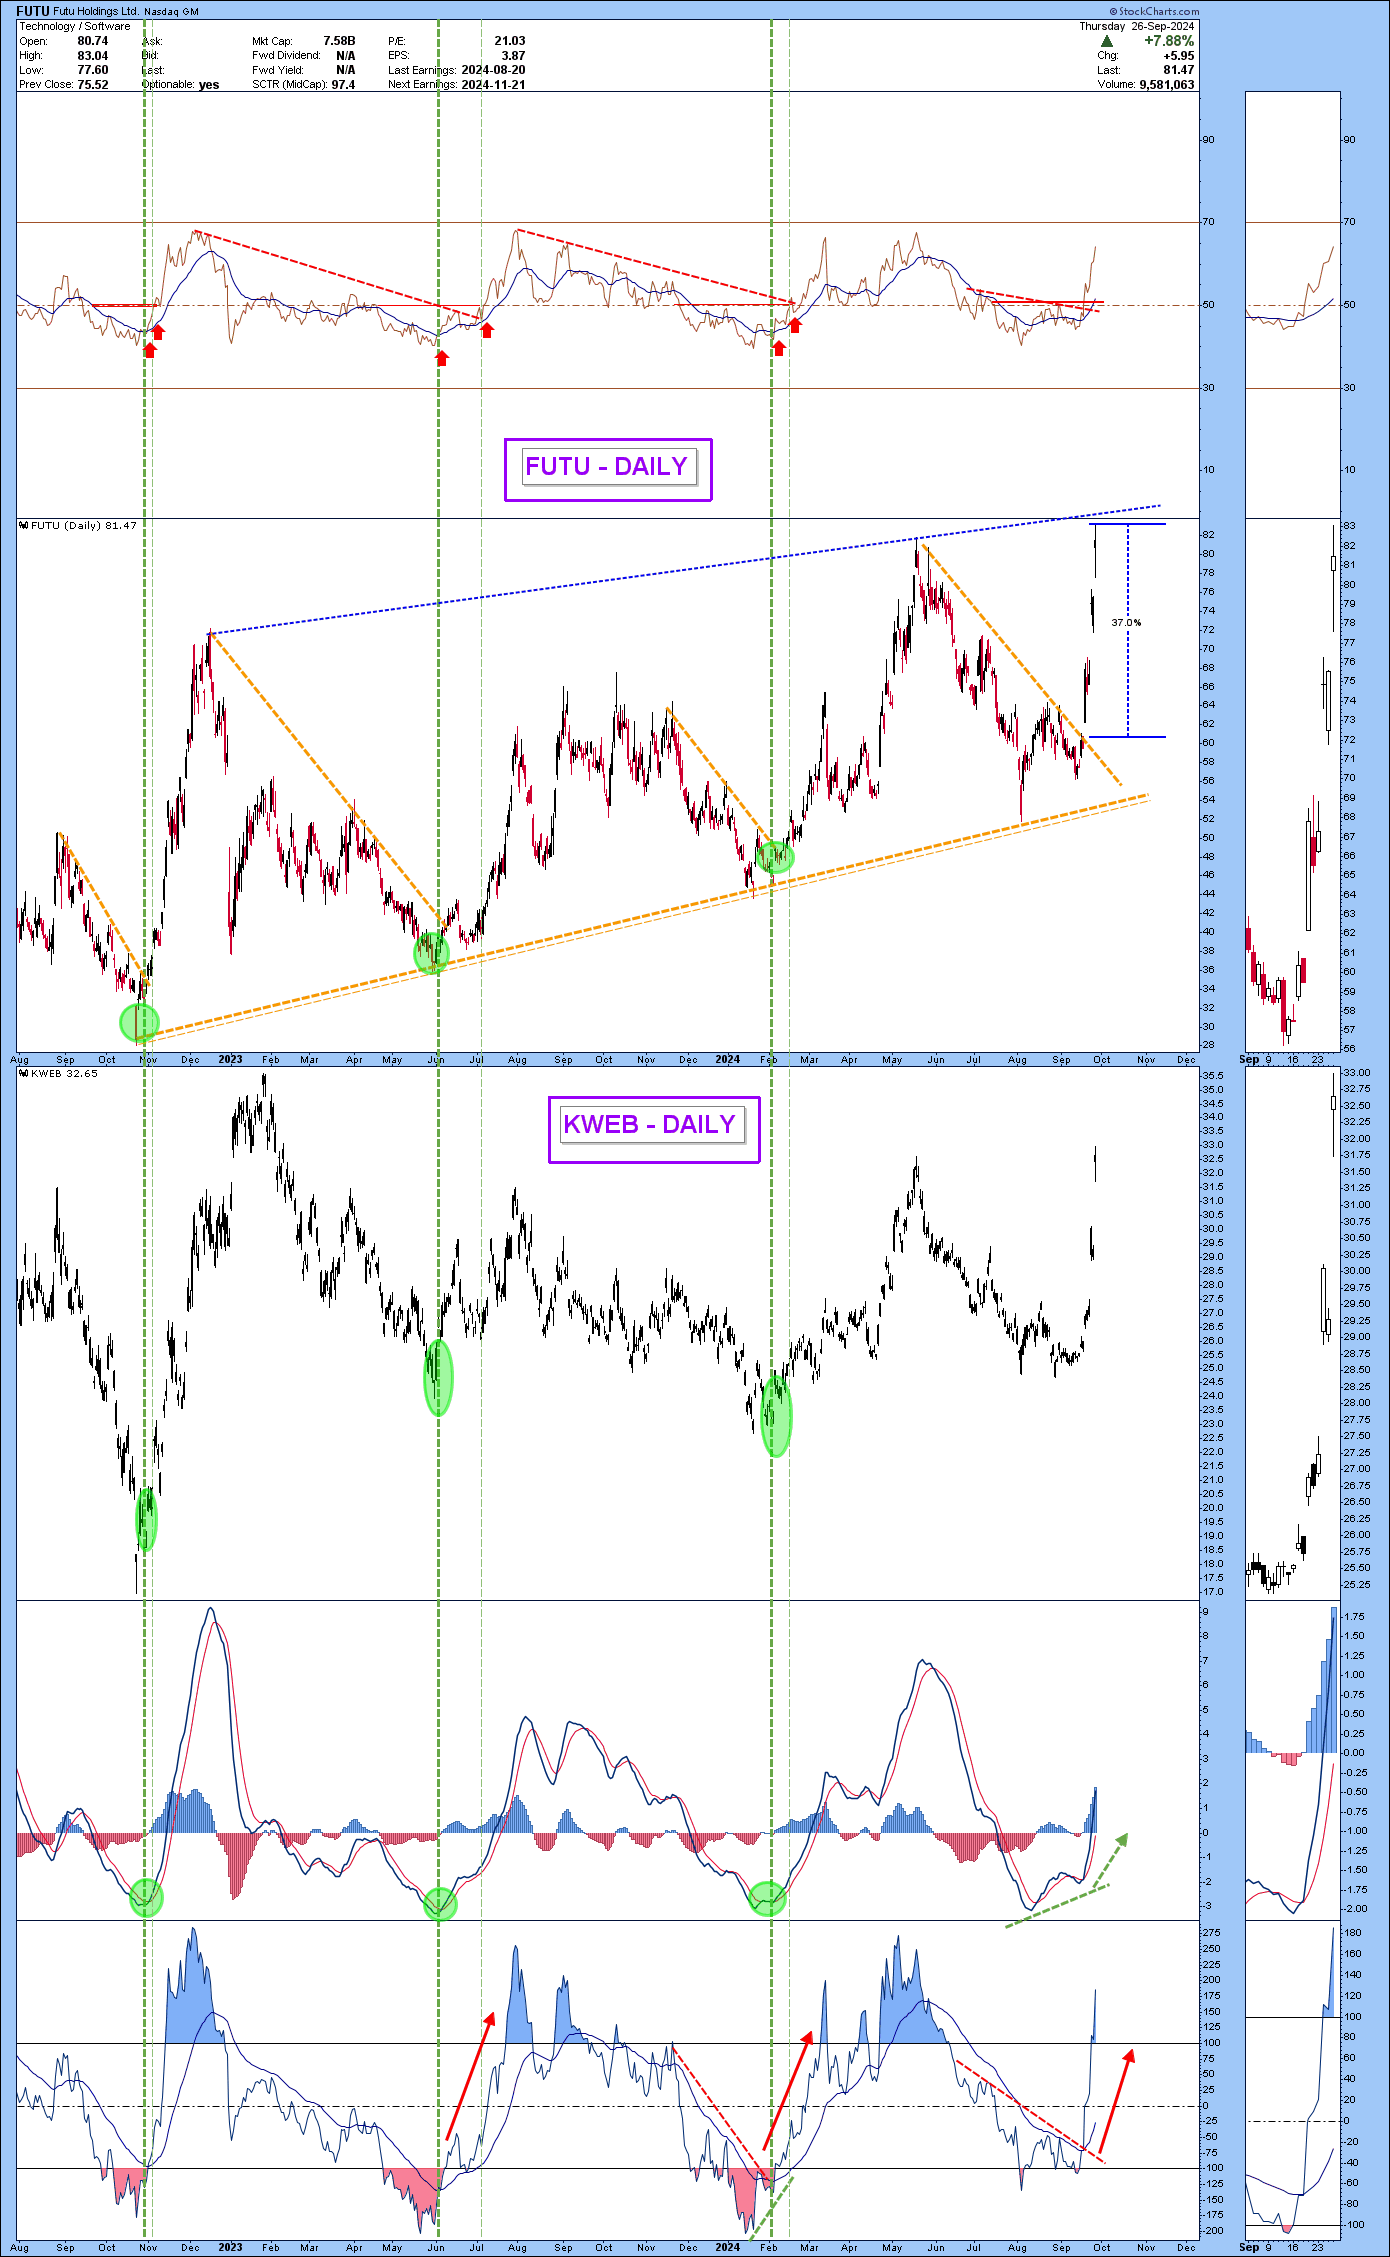Click the green up triangle beside +7.88%
Screen dimensions: 1390x2257
click(1107, 41)
